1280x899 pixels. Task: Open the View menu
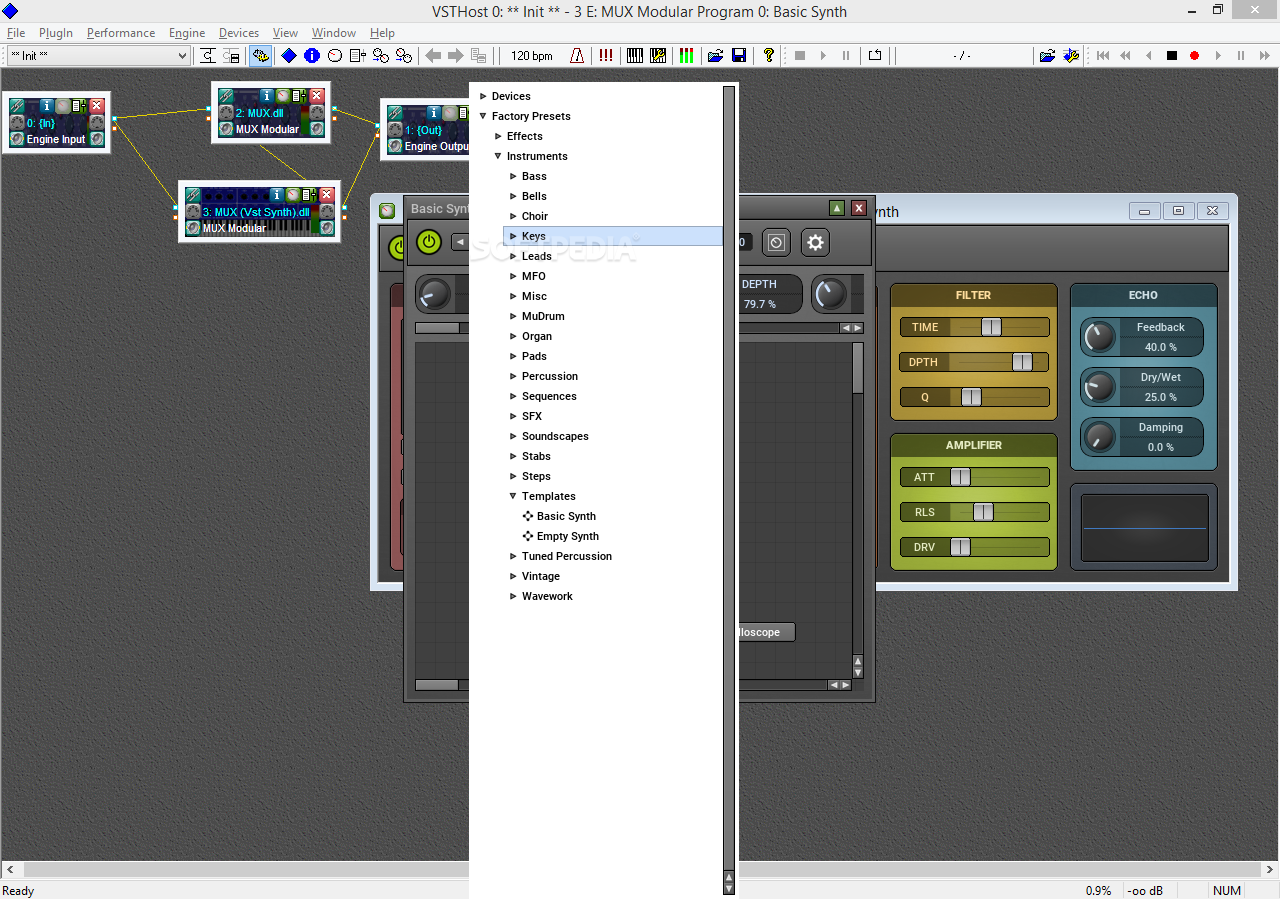point(285,33)
